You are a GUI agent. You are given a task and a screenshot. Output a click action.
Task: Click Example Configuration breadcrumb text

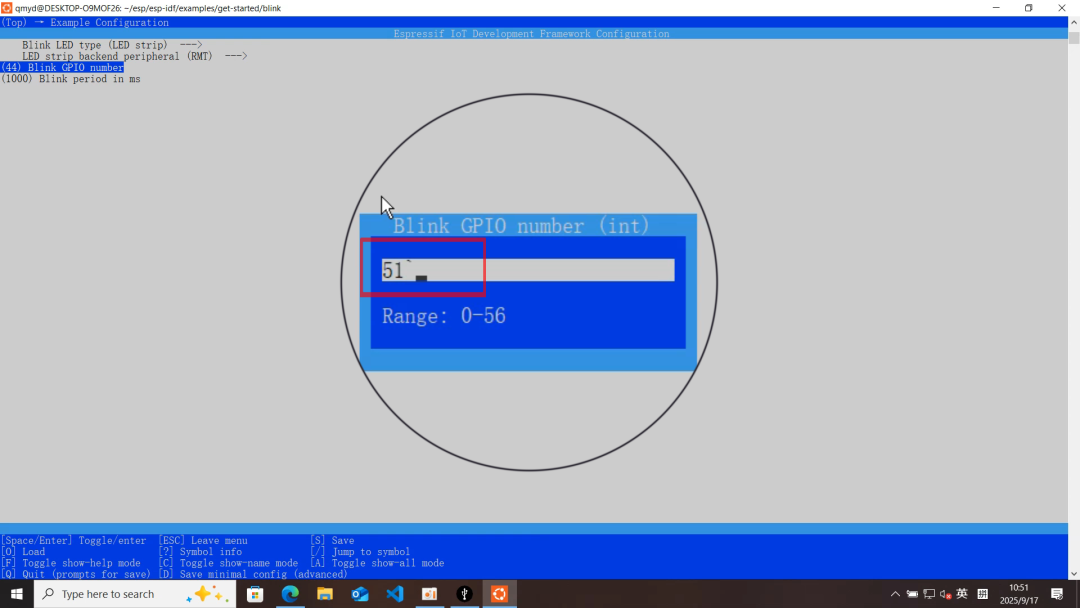coord(109,22)
